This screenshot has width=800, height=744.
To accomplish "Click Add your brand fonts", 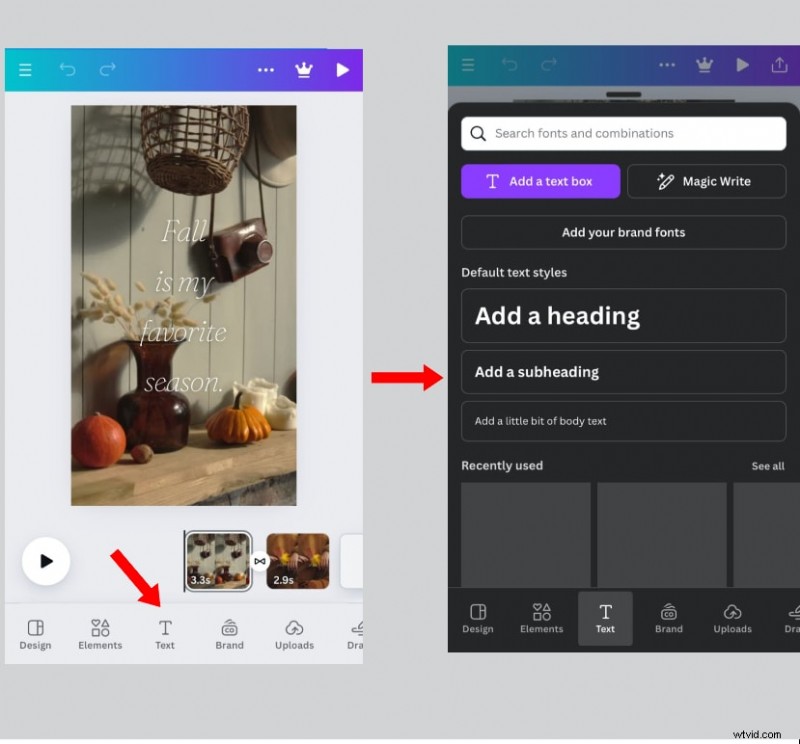I will pyautogui.click(x=623, y=232).
